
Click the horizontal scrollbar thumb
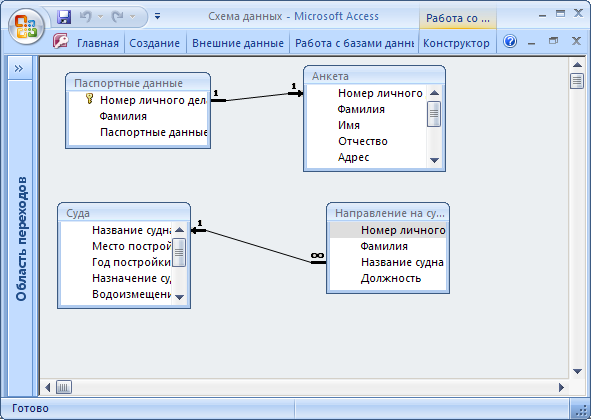[64, 387]
